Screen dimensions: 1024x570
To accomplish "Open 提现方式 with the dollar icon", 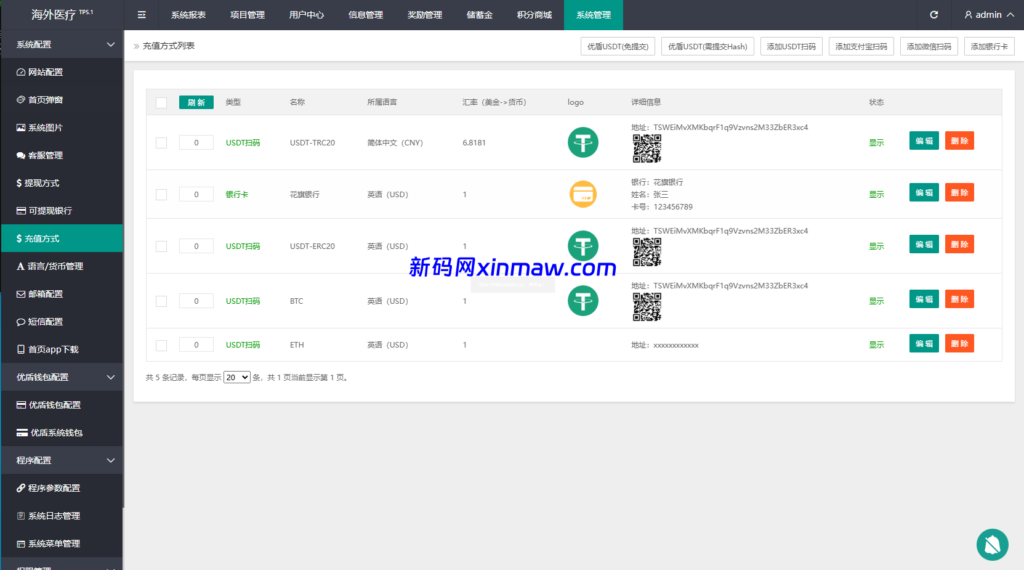I will click(x=19, y=183).
